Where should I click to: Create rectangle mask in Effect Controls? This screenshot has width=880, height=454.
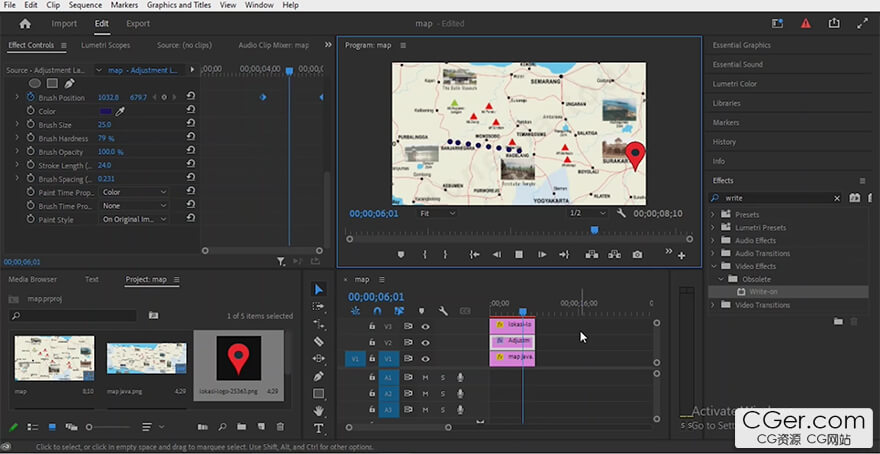point(52,84)
